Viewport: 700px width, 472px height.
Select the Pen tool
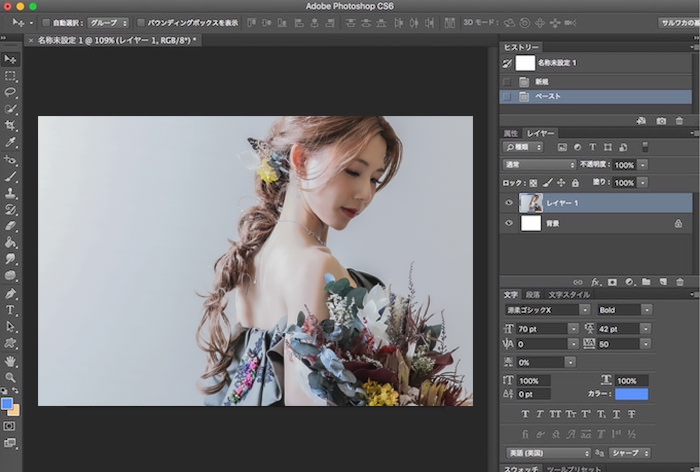coord(10,293)
